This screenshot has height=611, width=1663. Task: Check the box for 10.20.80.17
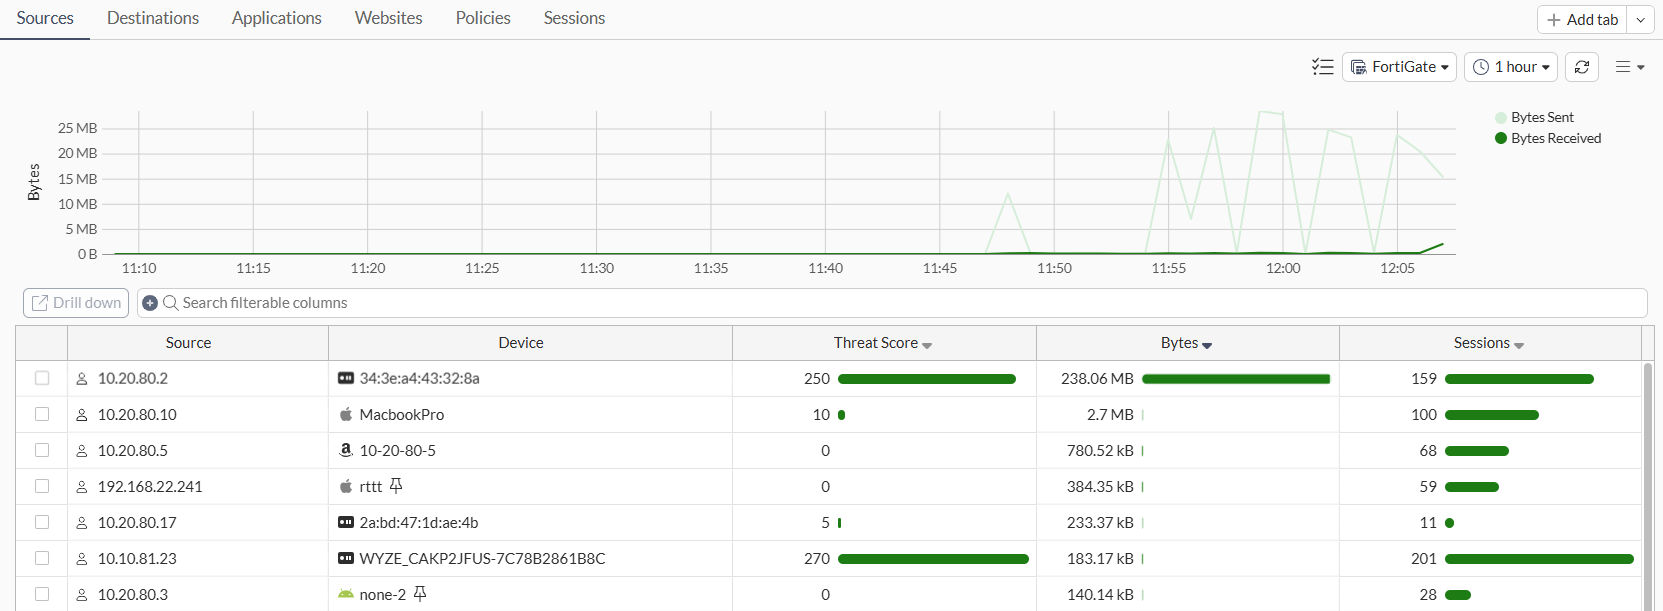click(x=42, y=522)
